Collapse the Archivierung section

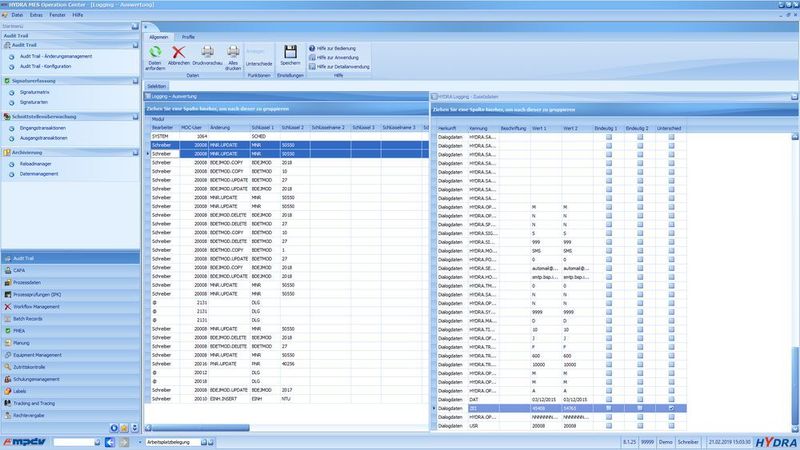tap(135, 152)
